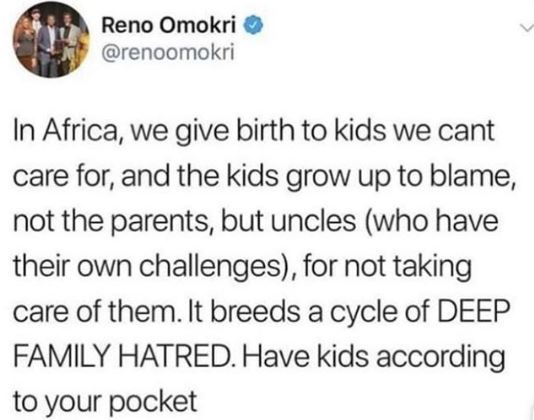
Task: Open the Reno Omokri display name link
Action: [x=169, y=25]
